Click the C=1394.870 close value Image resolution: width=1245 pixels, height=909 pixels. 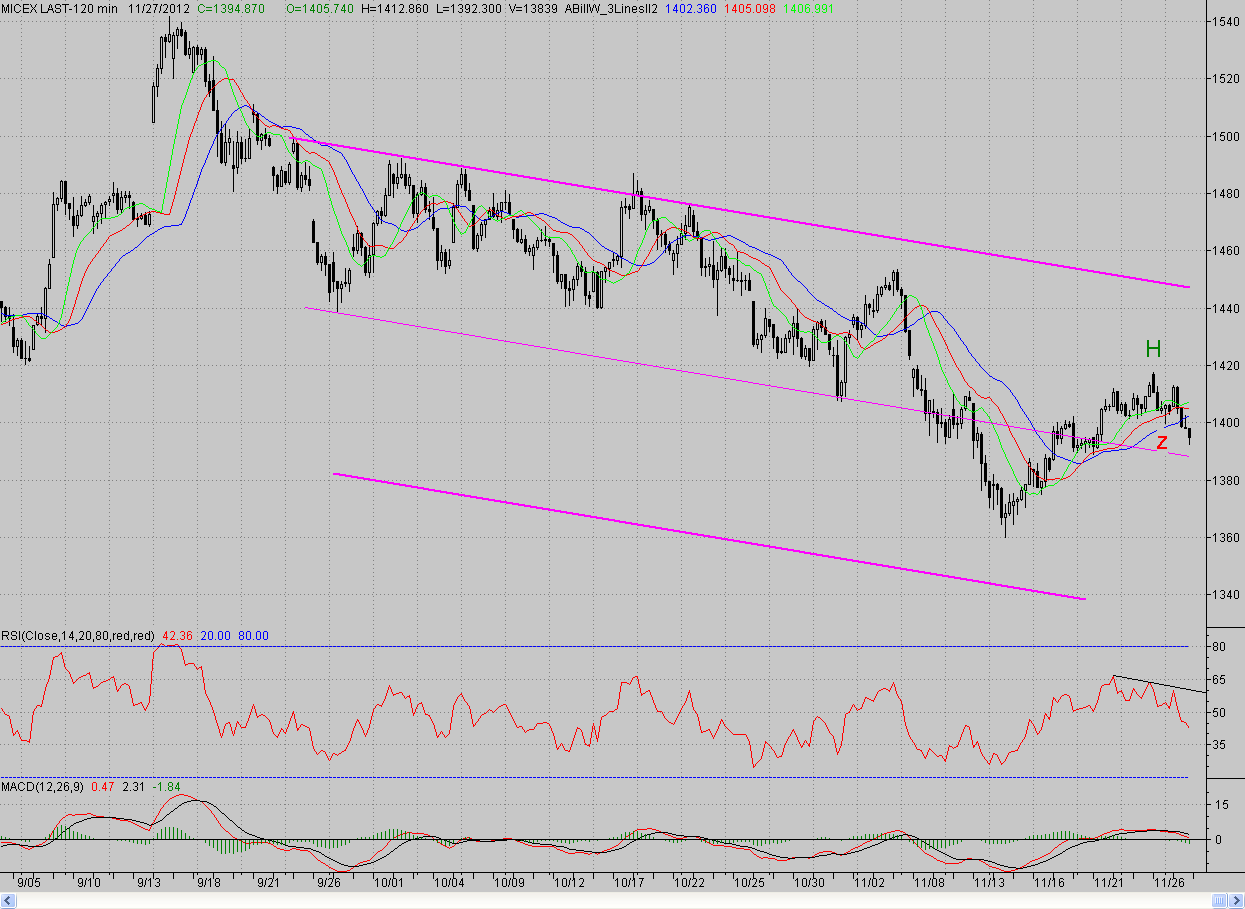[x=230, y=8]
